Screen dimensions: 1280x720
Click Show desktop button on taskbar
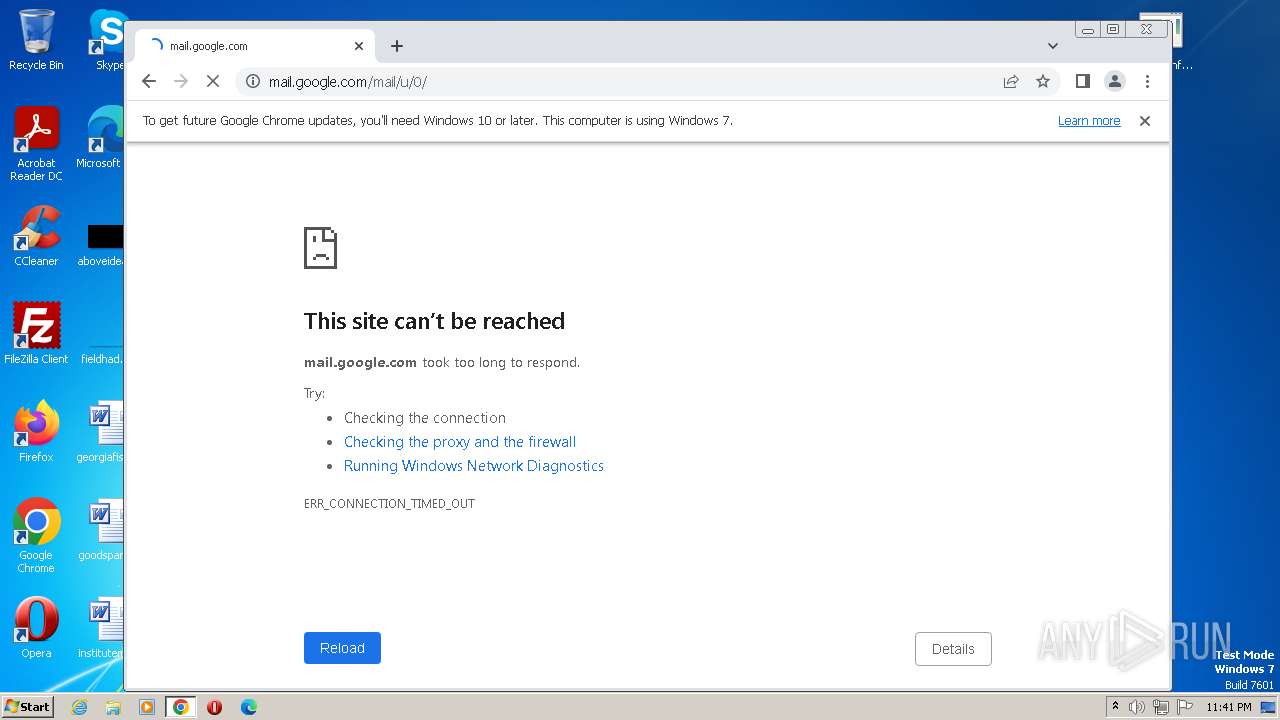[x=1269, y=707]
